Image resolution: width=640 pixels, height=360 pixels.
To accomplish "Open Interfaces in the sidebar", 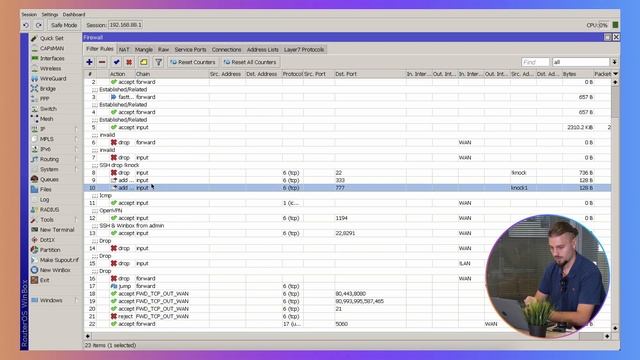I will (52, 58).
